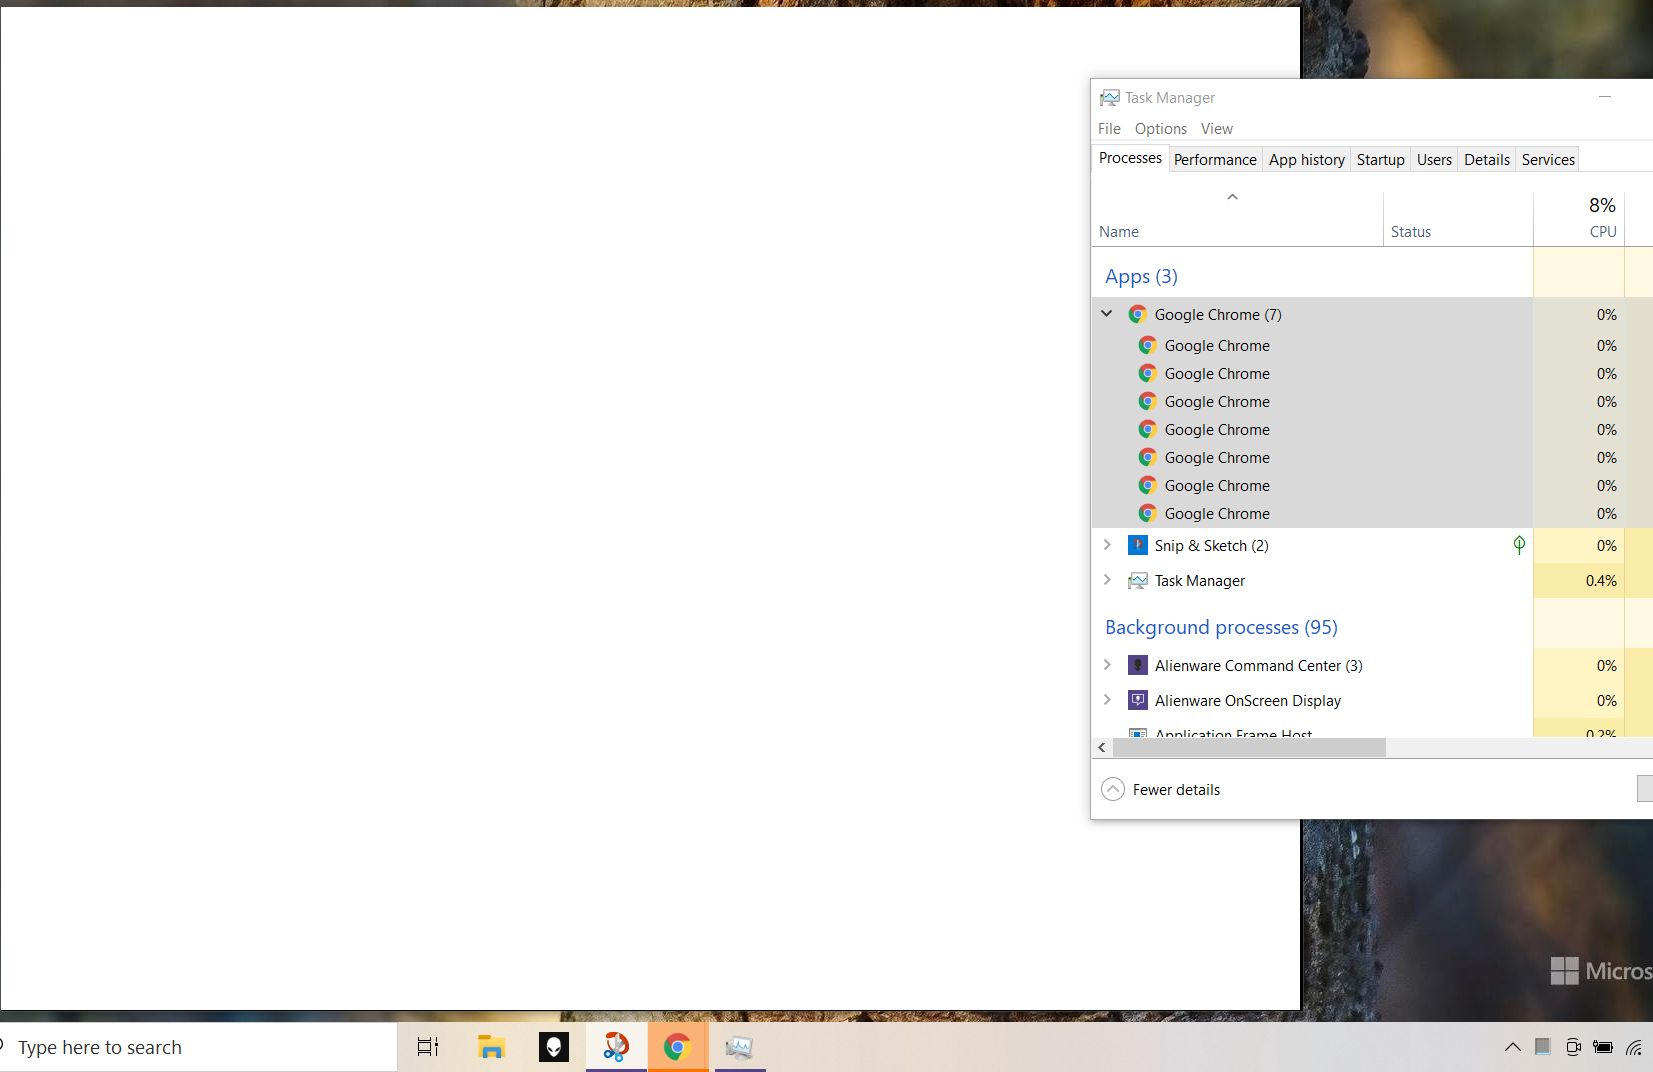Open the File menu in Task Manager
Image resolution: width=1653 pixels, height=1072 pixels.
(x=1109, y=129)
